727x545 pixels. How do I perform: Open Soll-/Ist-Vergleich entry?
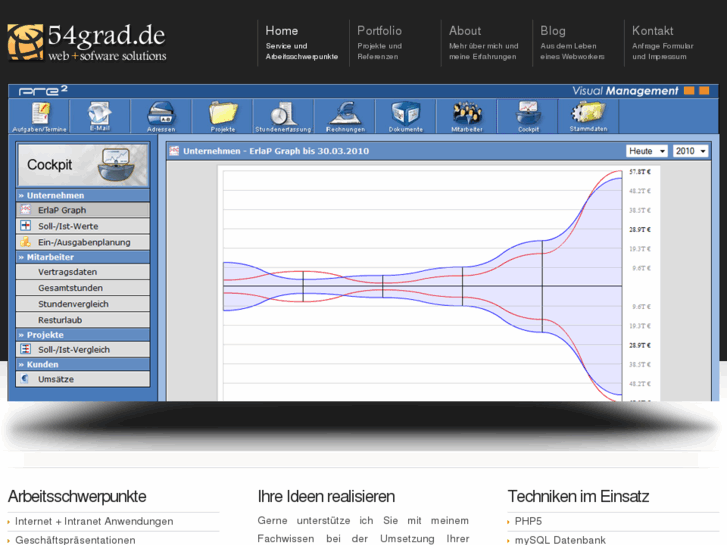pyautogui.click(x=83, y=349)
